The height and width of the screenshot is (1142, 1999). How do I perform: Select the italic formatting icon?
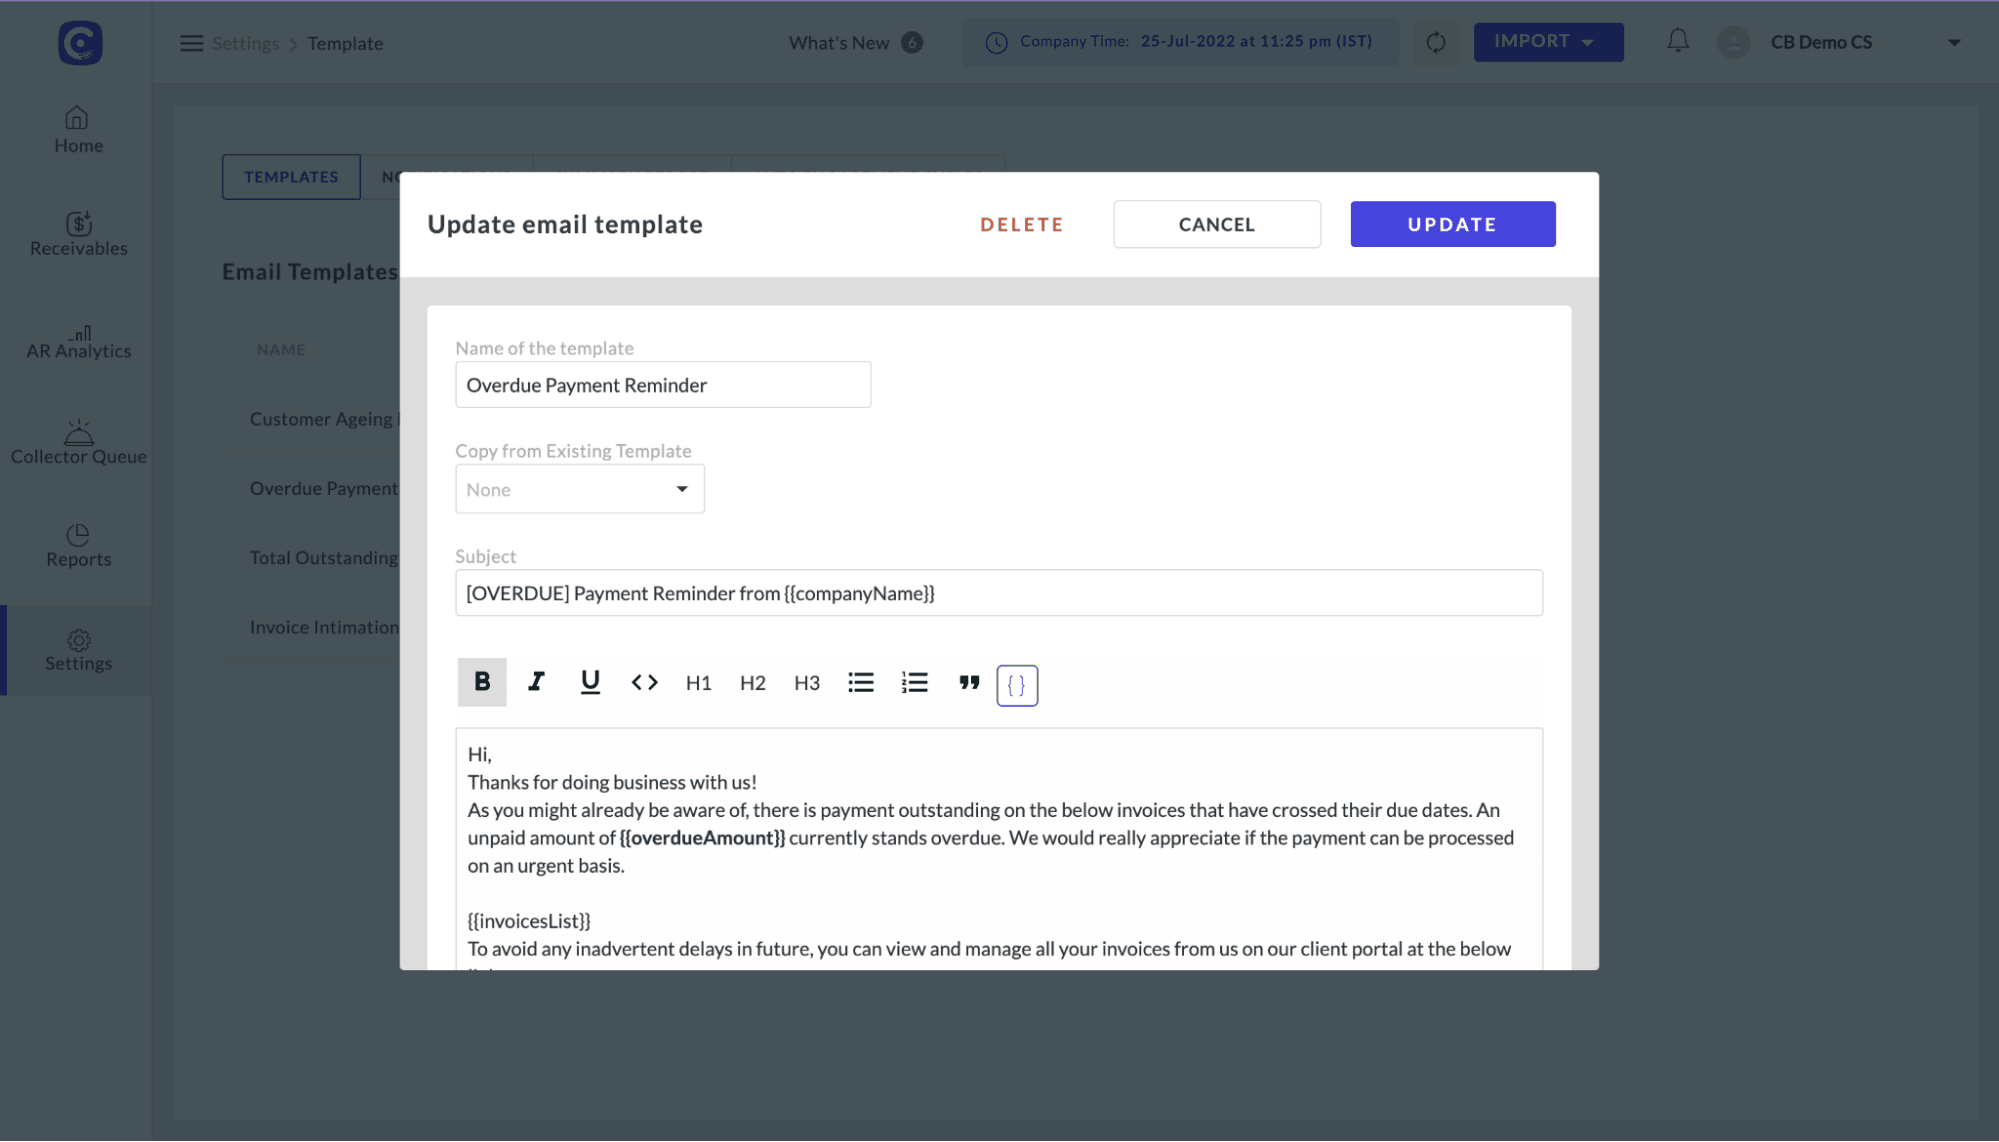[x=536, y=682]
